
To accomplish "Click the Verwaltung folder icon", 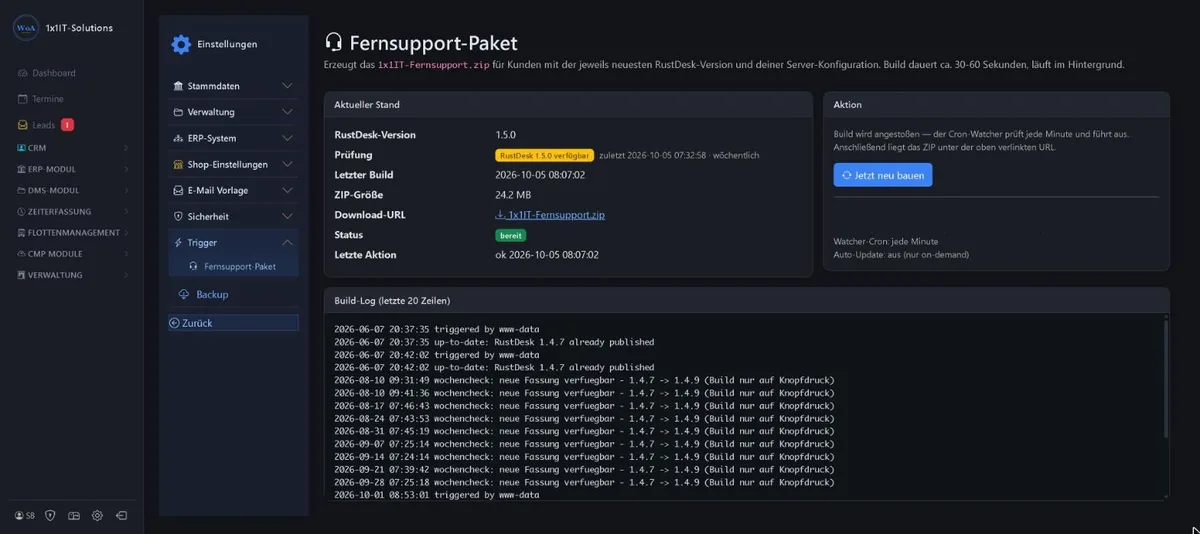I will click(x=178, y=112).
